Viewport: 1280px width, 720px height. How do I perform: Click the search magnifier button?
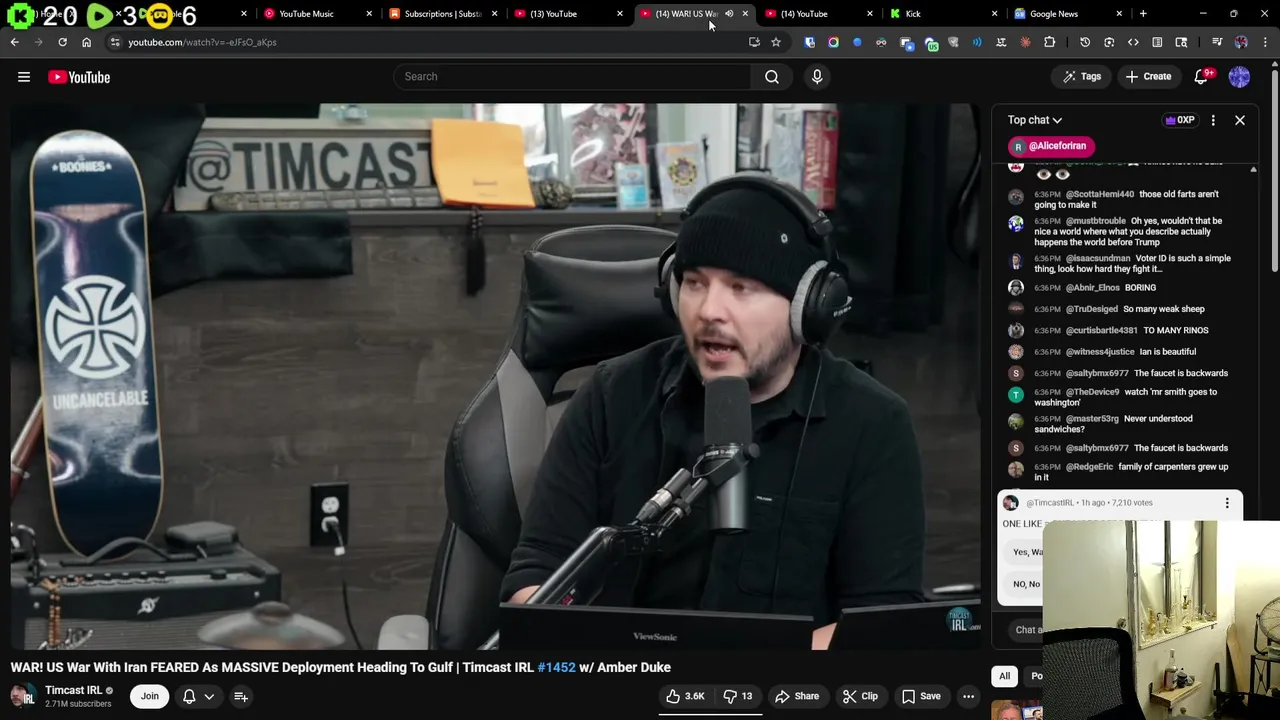(772, 76)
